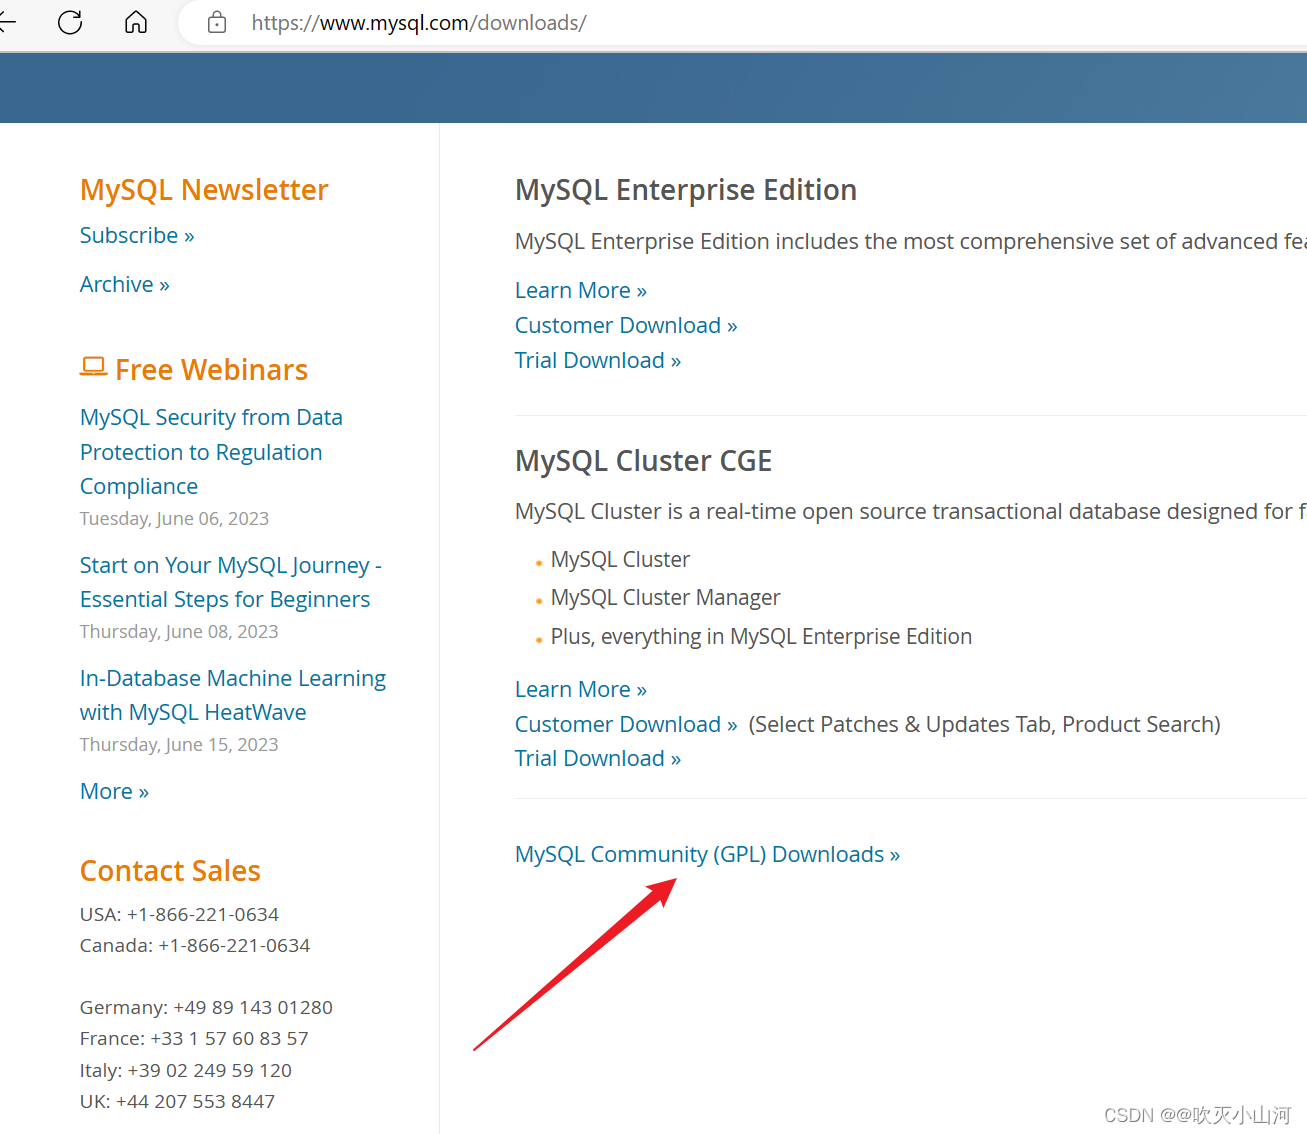Viewport: 1307px width, 1134px height.
Task: Click the MySQL Enterprise Edition heading
Action: (686, 190)
